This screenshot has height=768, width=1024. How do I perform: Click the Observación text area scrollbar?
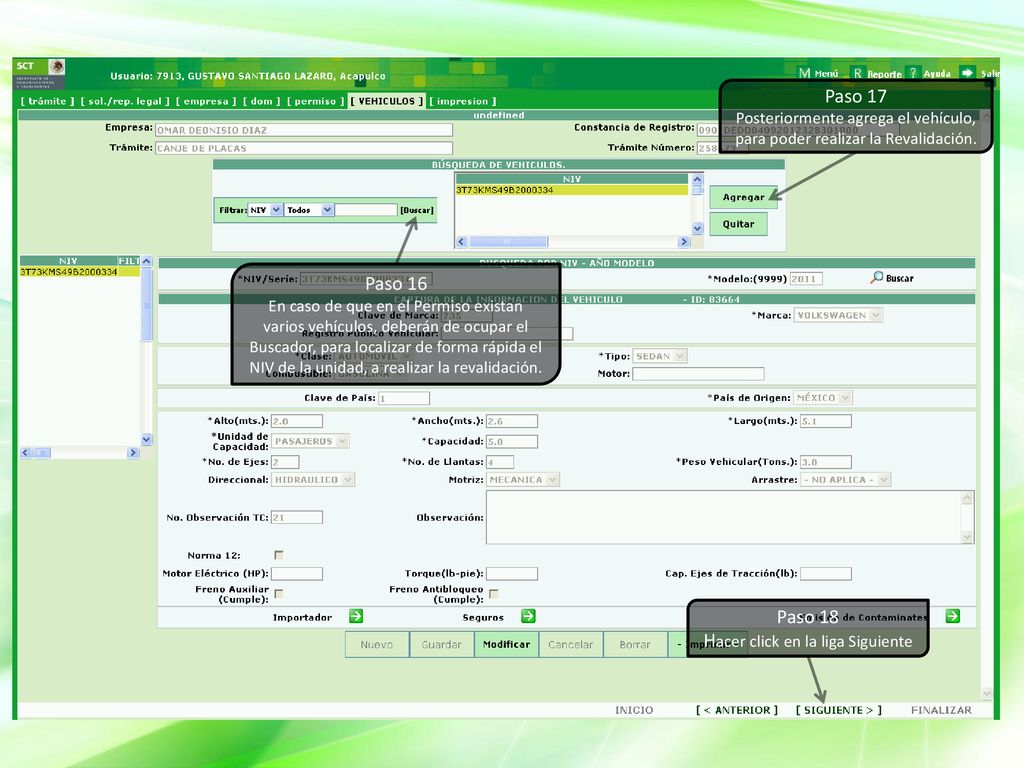coord(967,517)
